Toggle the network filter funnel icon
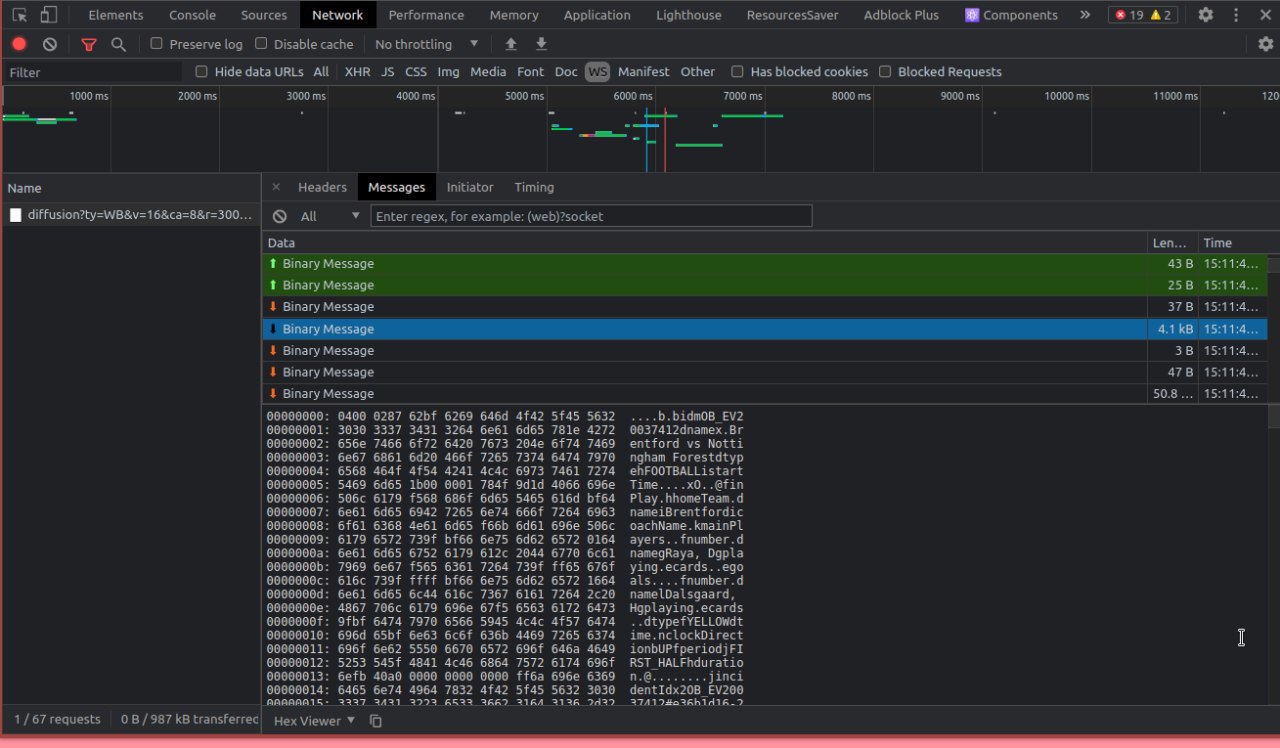The width and height of the screenshot is (1280, 748). click(x=89, y=44)
